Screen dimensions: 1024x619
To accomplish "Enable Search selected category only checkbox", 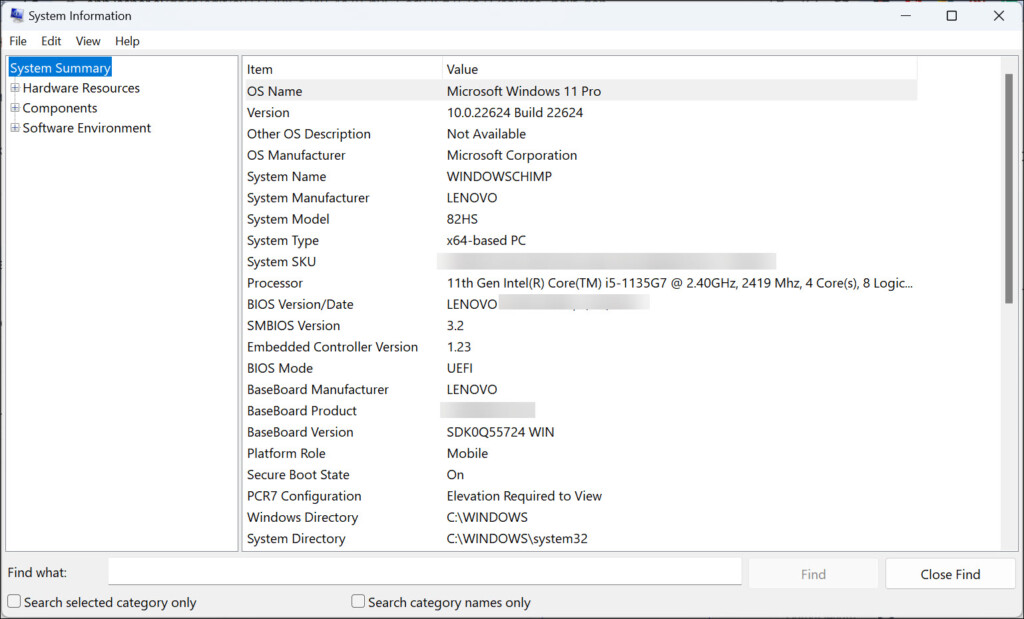I will click(x=14, y=602).
